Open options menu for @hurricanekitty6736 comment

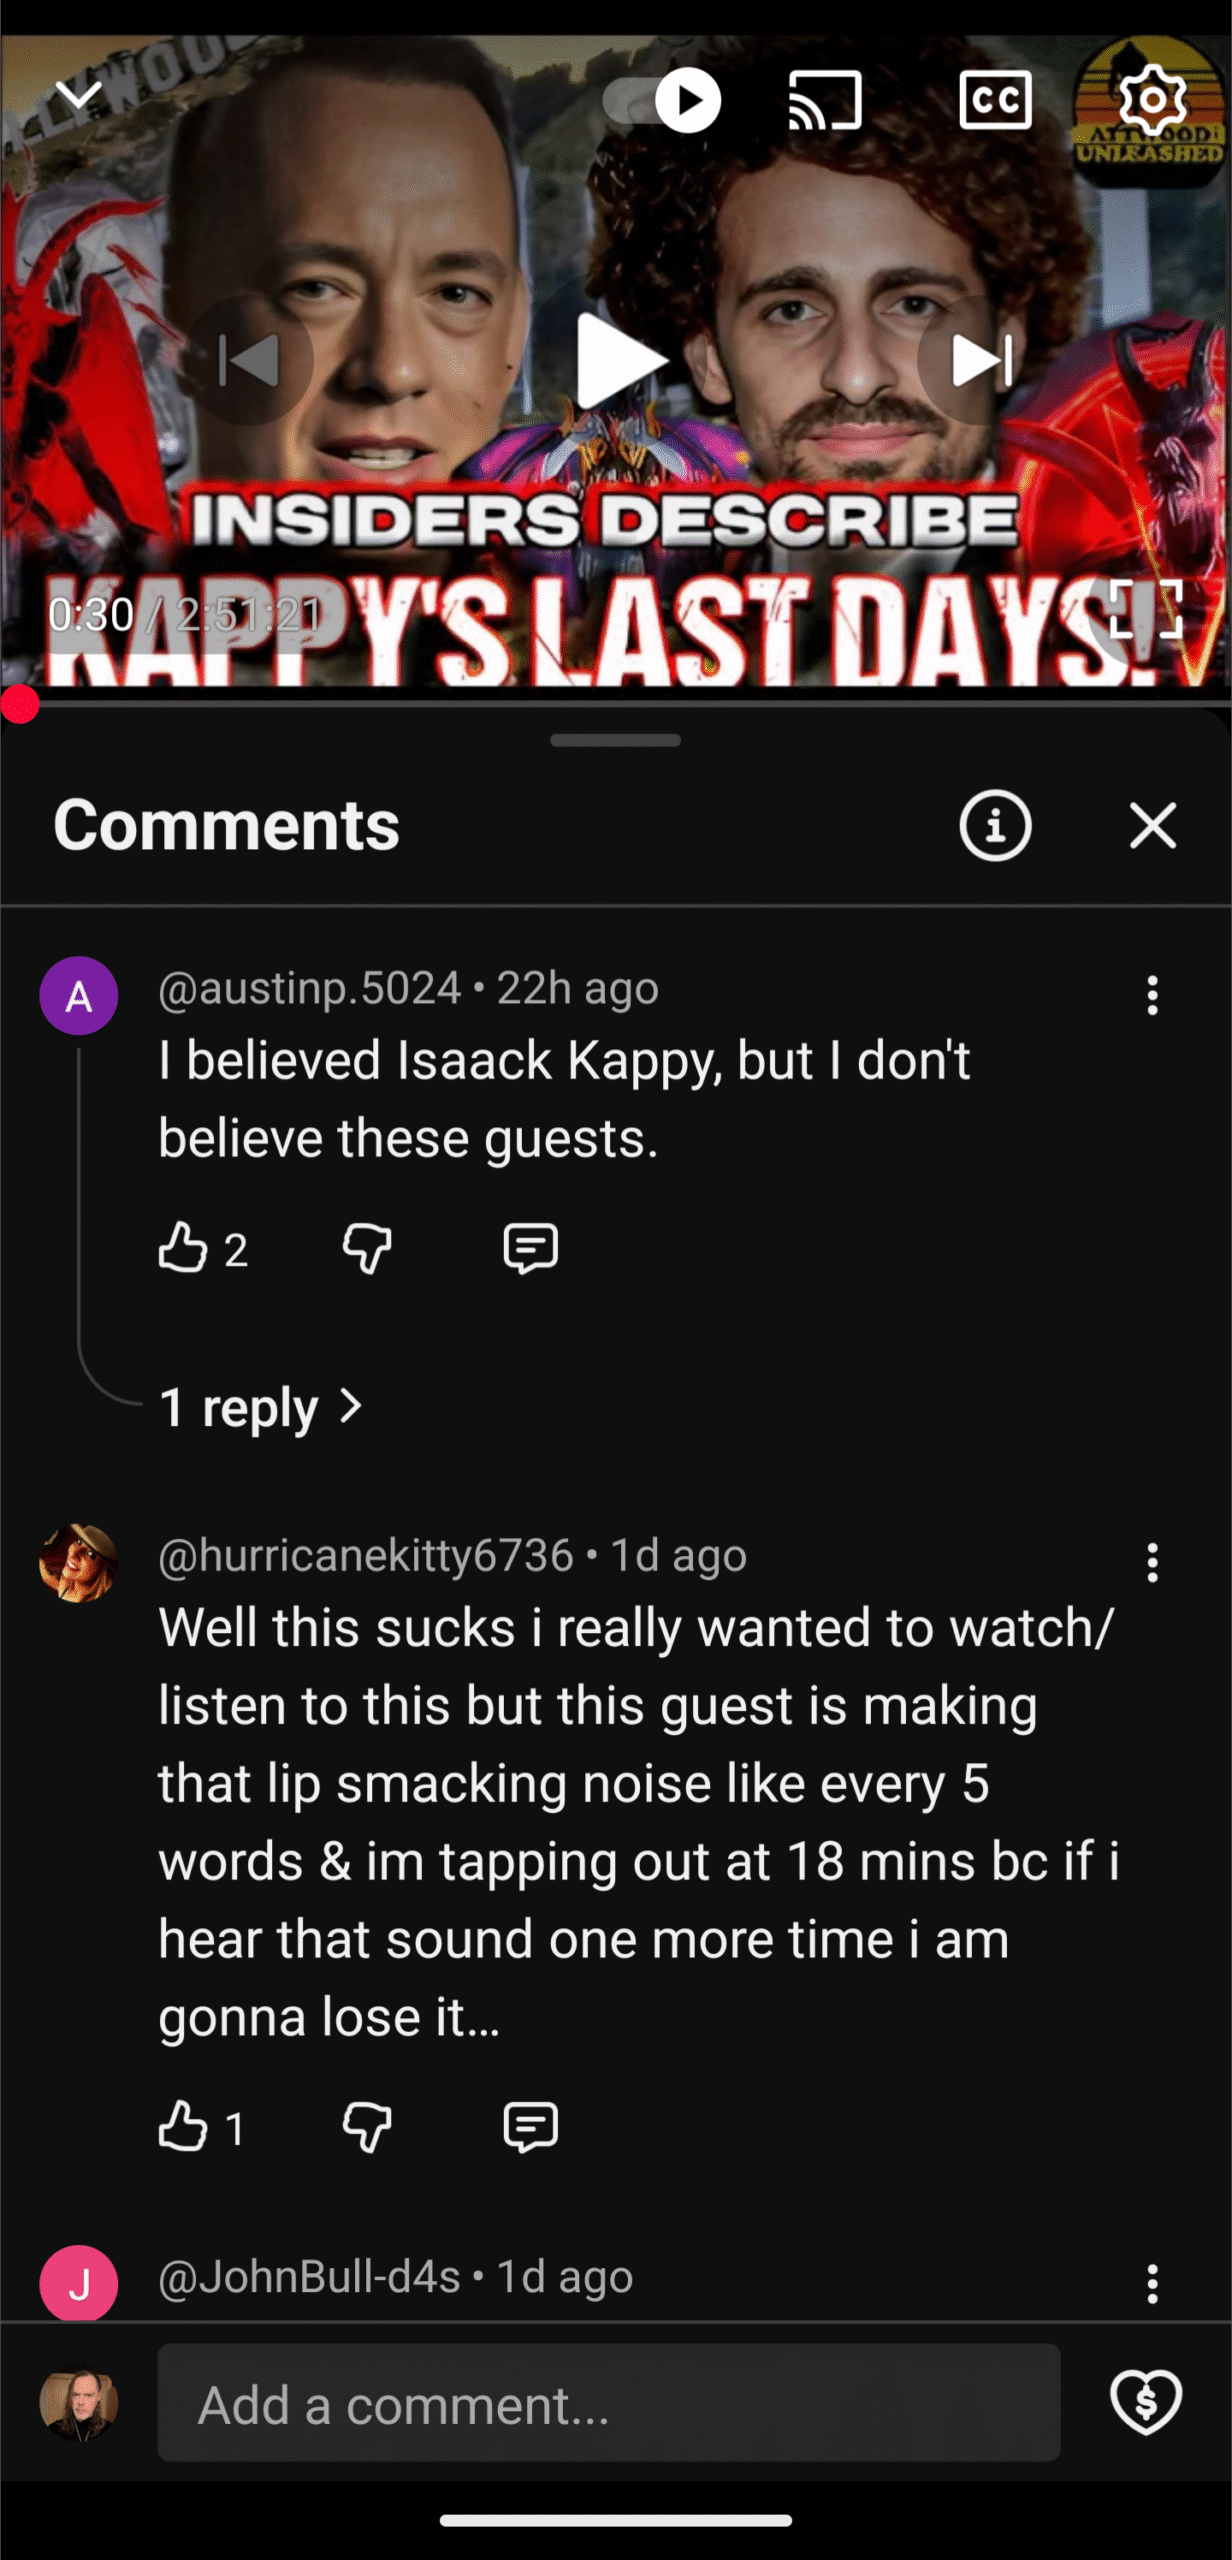coord(1152,1562)
